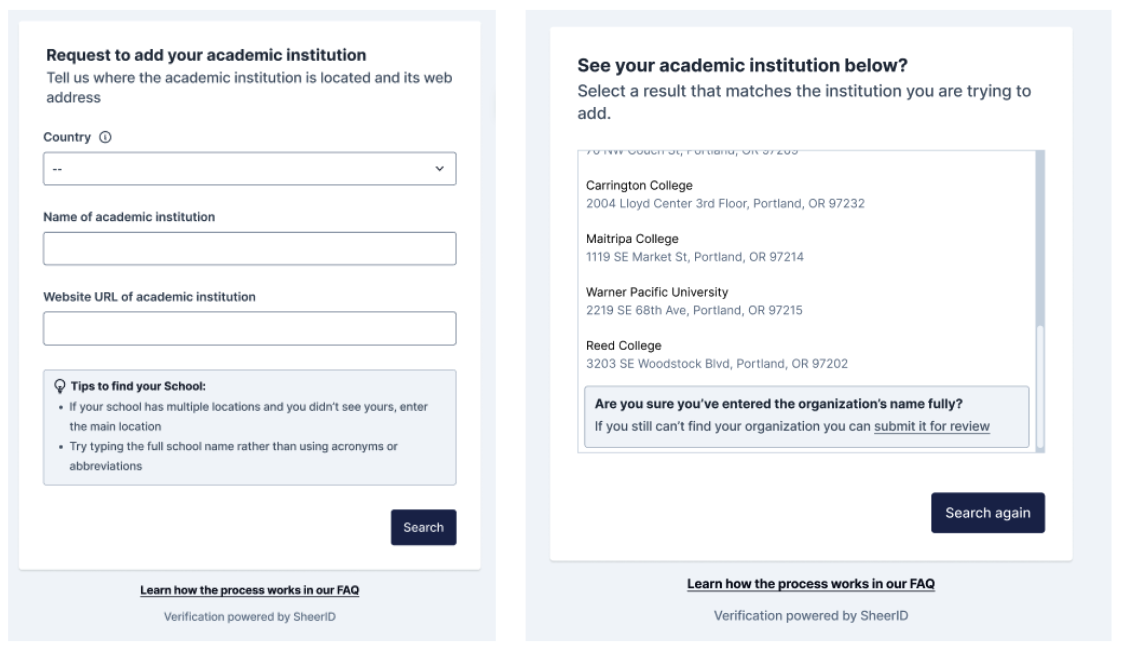Viewport: 1121px width, 651px height.
Task: Focus the Name of academic institution field
Action: [x=249, y=249]
